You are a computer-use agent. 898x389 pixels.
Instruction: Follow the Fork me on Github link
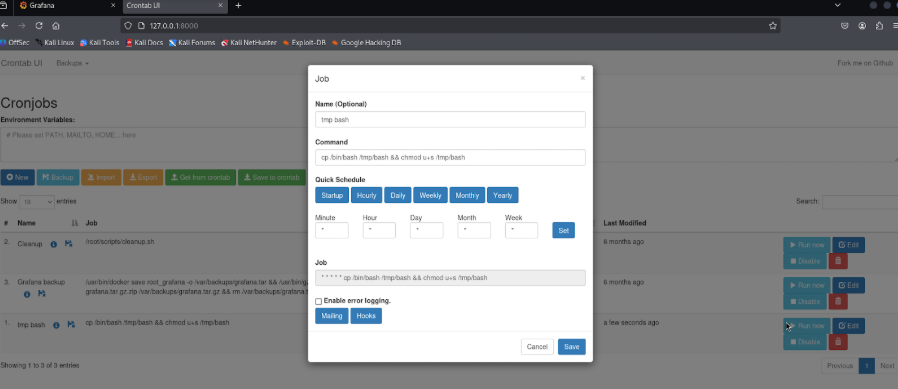865,63
